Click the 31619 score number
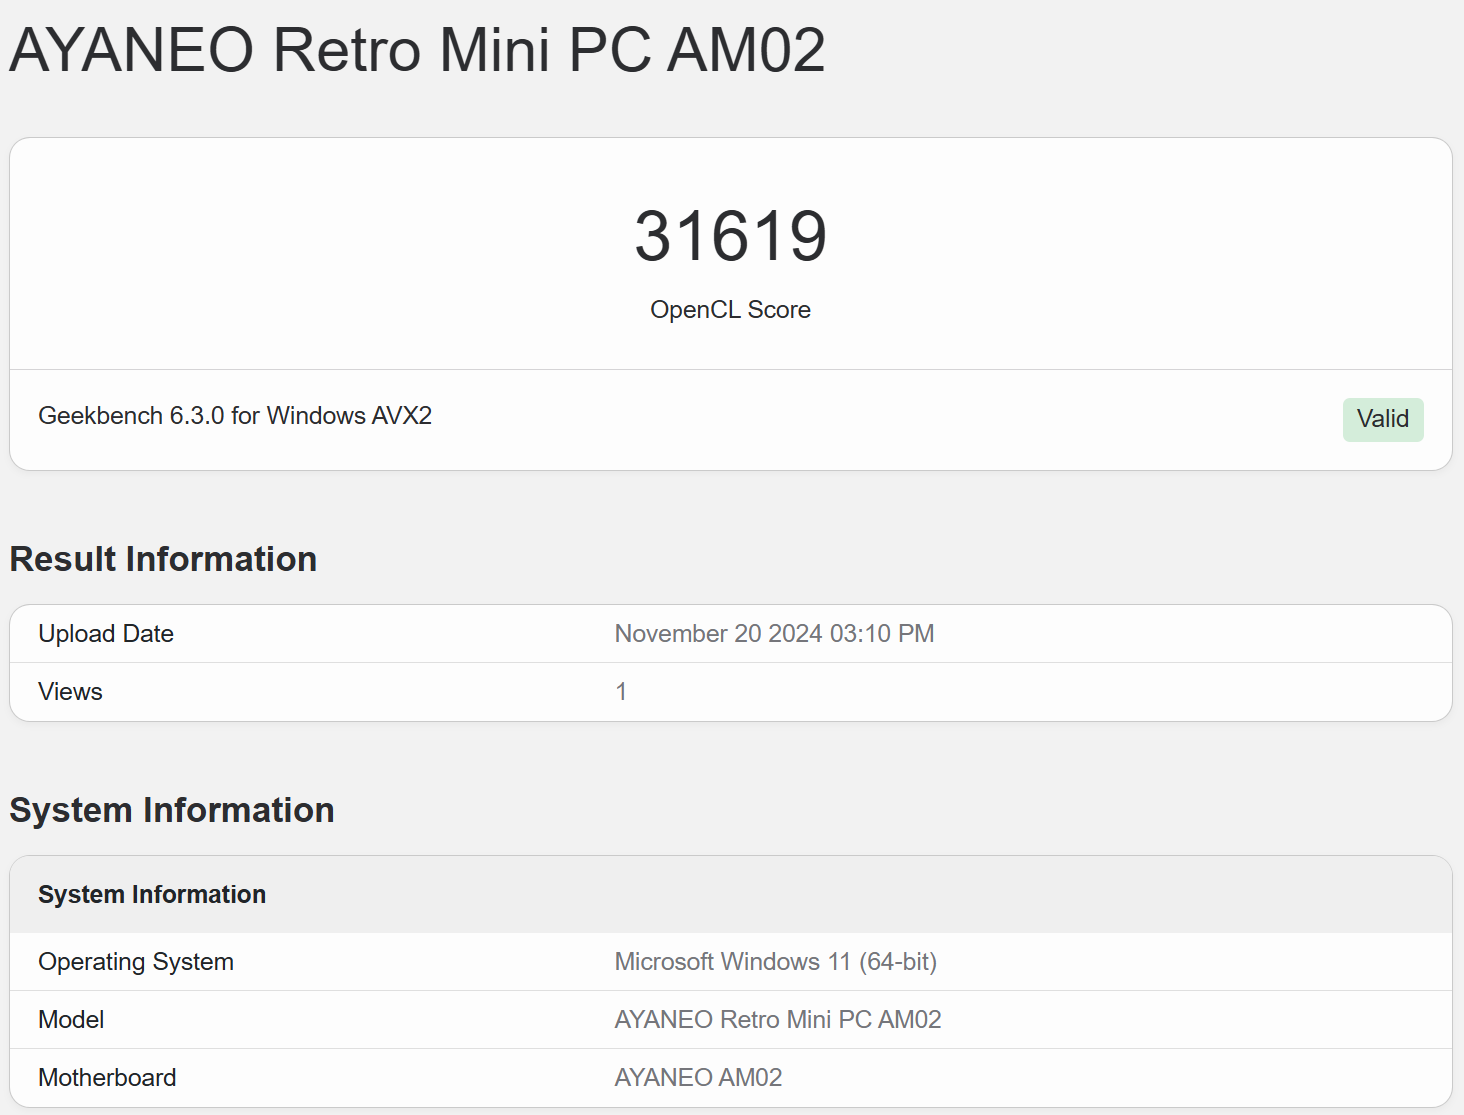Screen dimensions: 1464x1115 730,237
